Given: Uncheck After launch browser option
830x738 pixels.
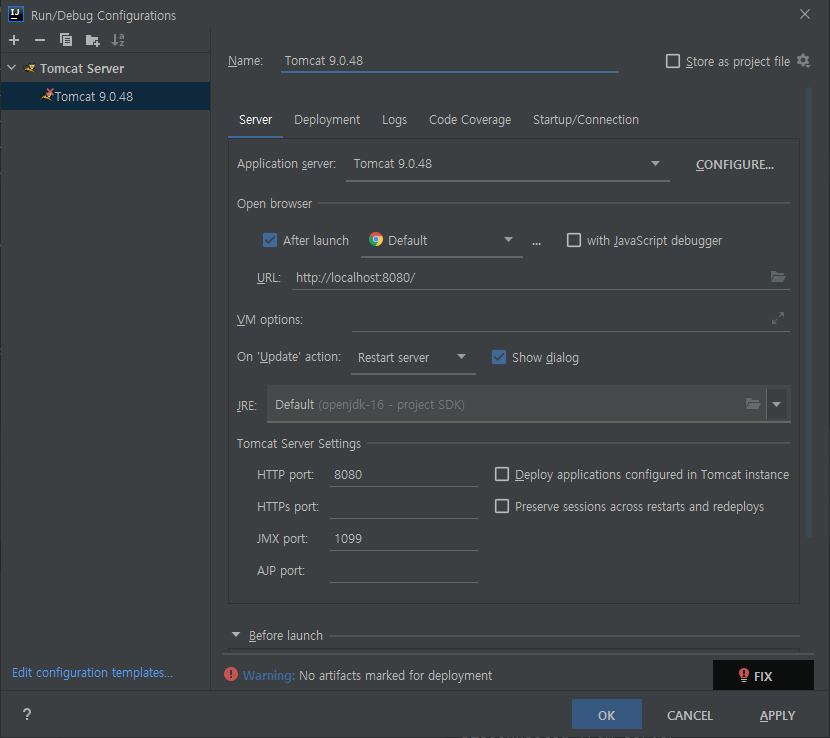Looking at the screenshot, I should (270, 240).
